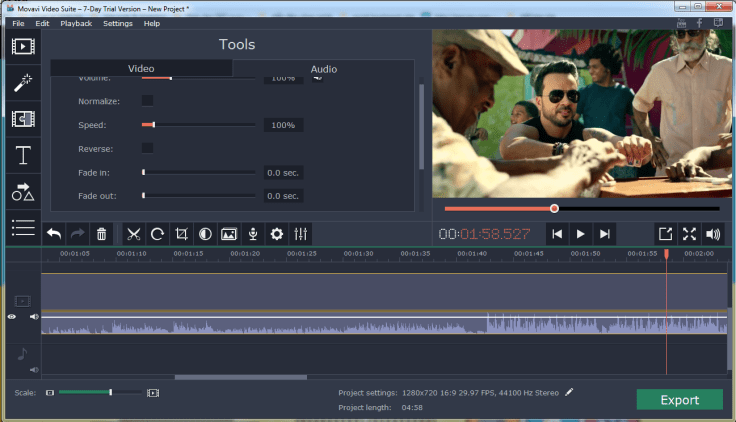Open the Filters magic wand panel

click(x=22, y=83)
